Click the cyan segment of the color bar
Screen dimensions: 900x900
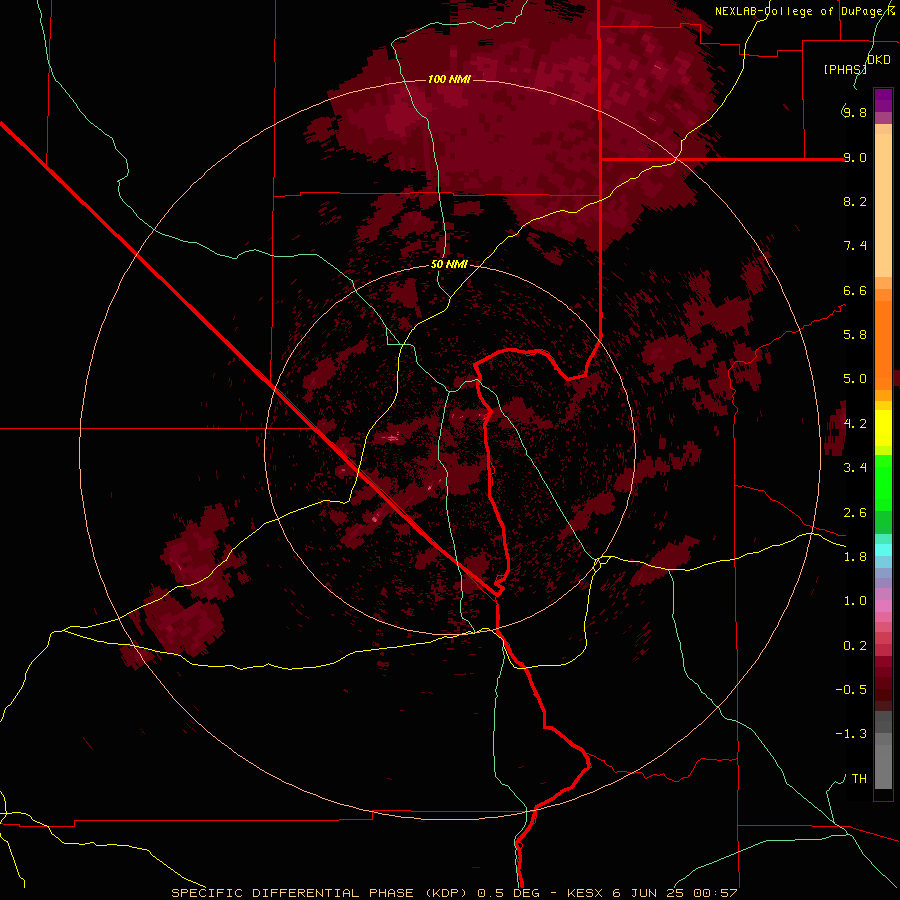[883, 550]
